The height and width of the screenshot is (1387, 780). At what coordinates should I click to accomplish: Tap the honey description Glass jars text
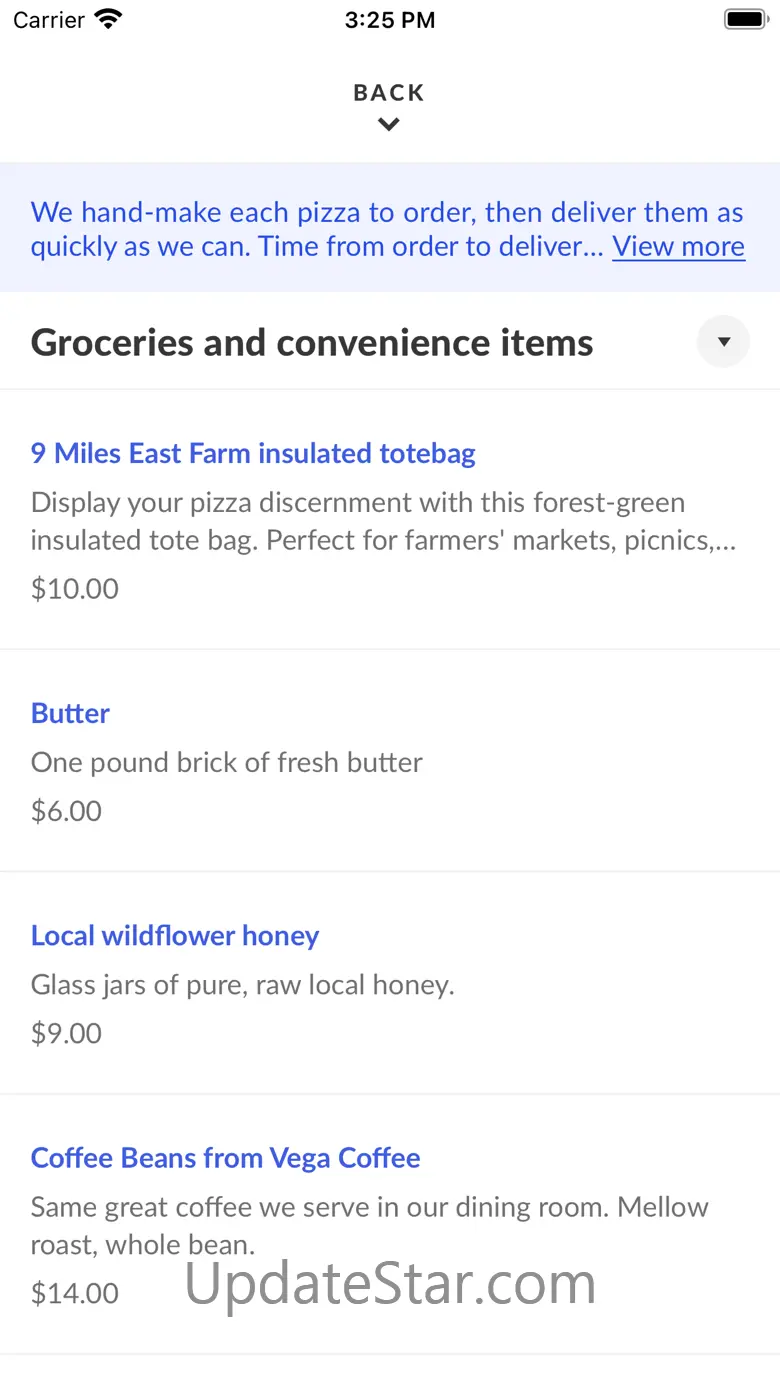(x=243, y=984)
